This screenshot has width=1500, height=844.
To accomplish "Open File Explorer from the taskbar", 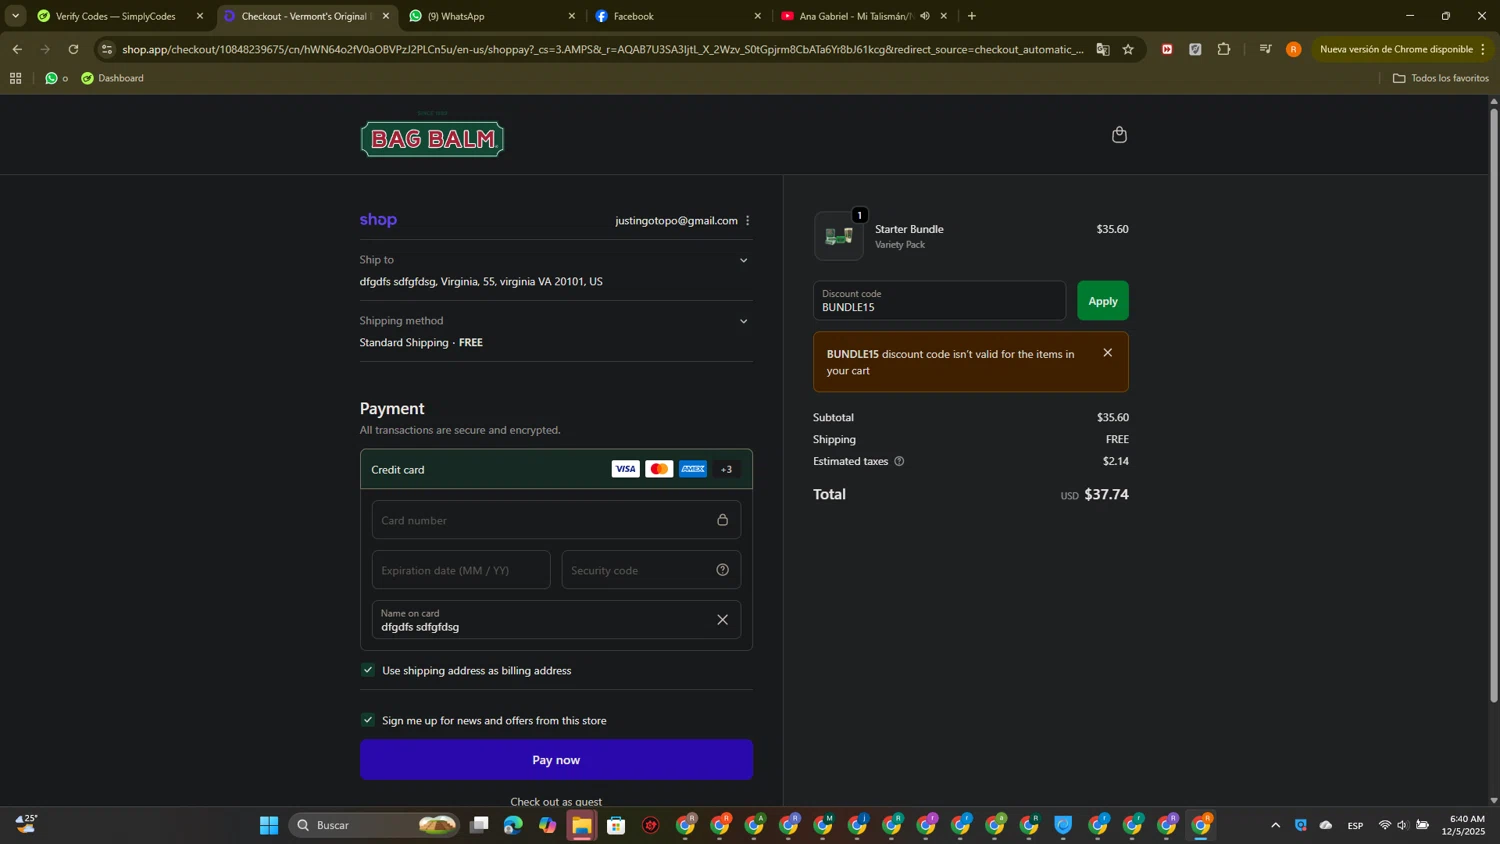I will [582, 825].
